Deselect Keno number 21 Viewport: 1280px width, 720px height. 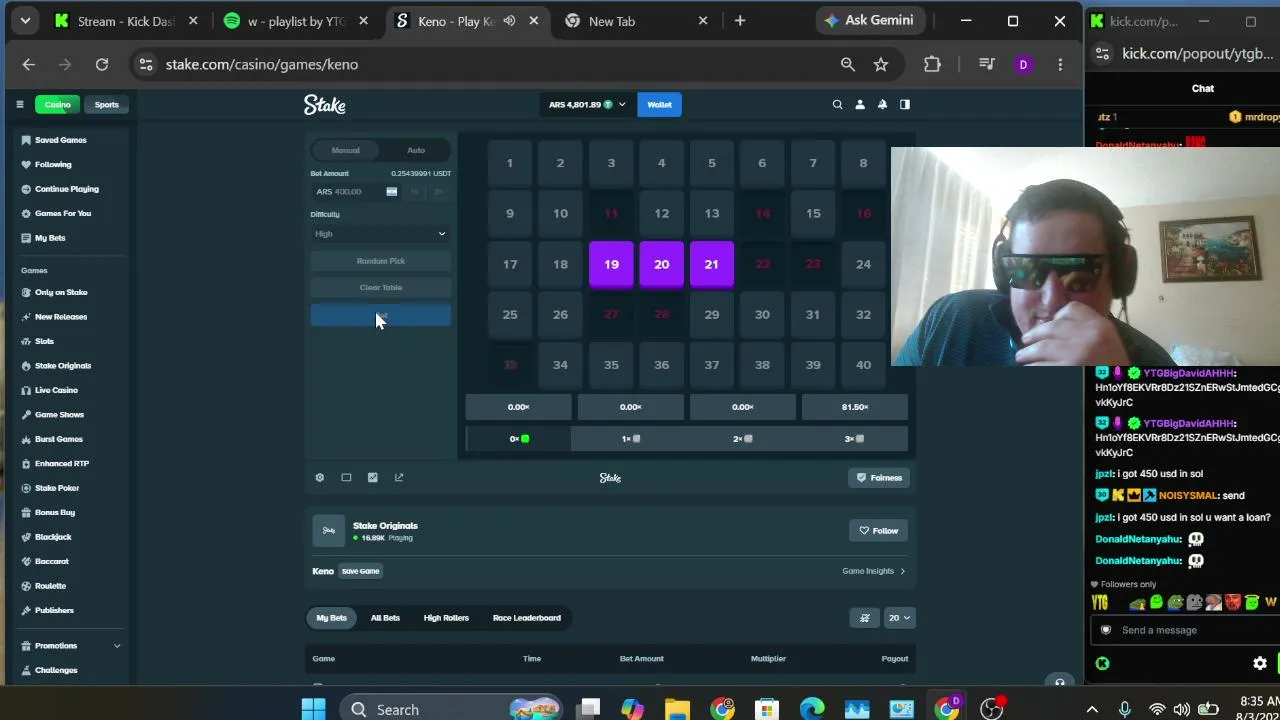pyautogui.click(x=711, y=264)
